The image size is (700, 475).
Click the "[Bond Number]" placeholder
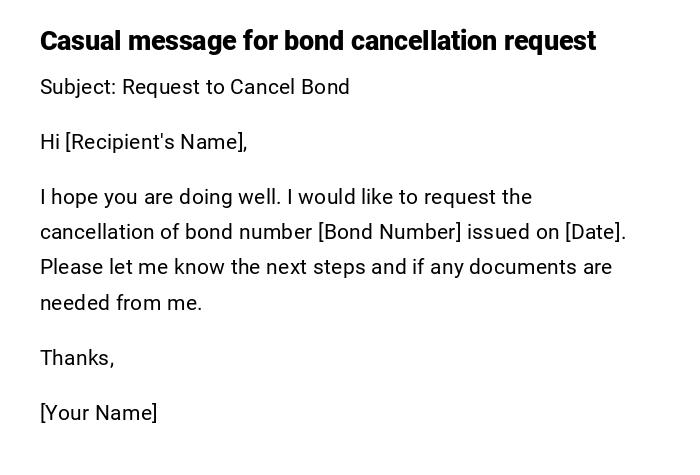pos(390,232)
